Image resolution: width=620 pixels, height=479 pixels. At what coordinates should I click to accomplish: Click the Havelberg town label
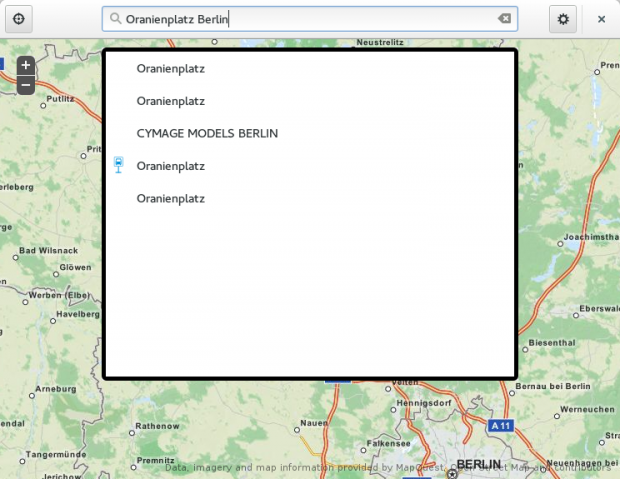coord(78,314)
